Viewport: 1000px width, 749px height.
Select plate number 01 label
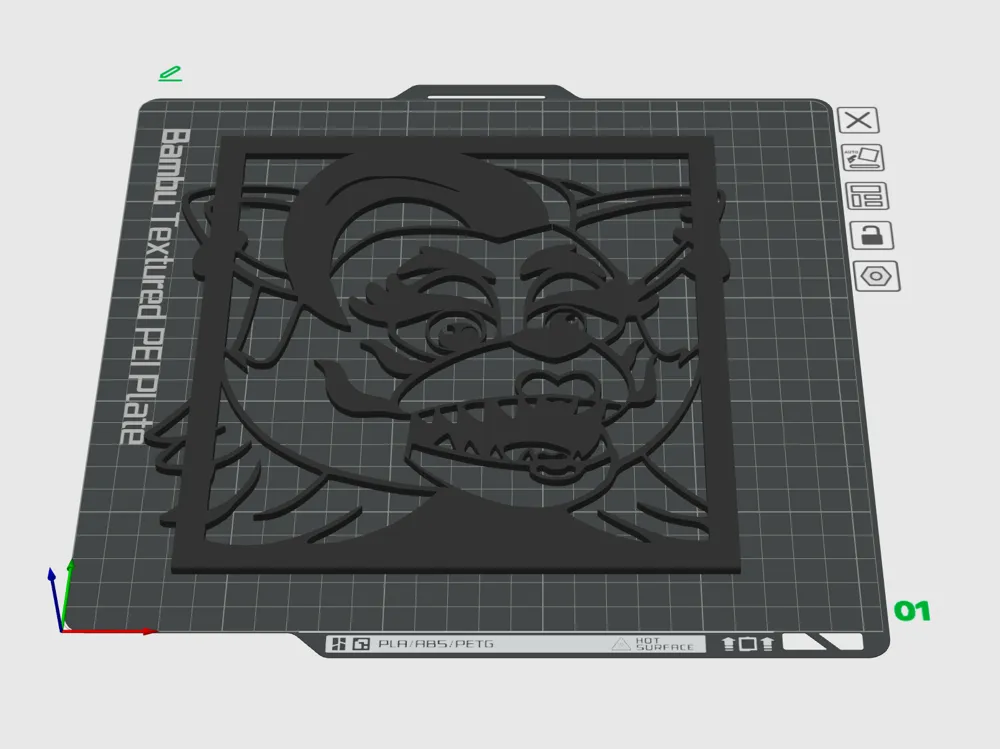(x=912, y=611)
